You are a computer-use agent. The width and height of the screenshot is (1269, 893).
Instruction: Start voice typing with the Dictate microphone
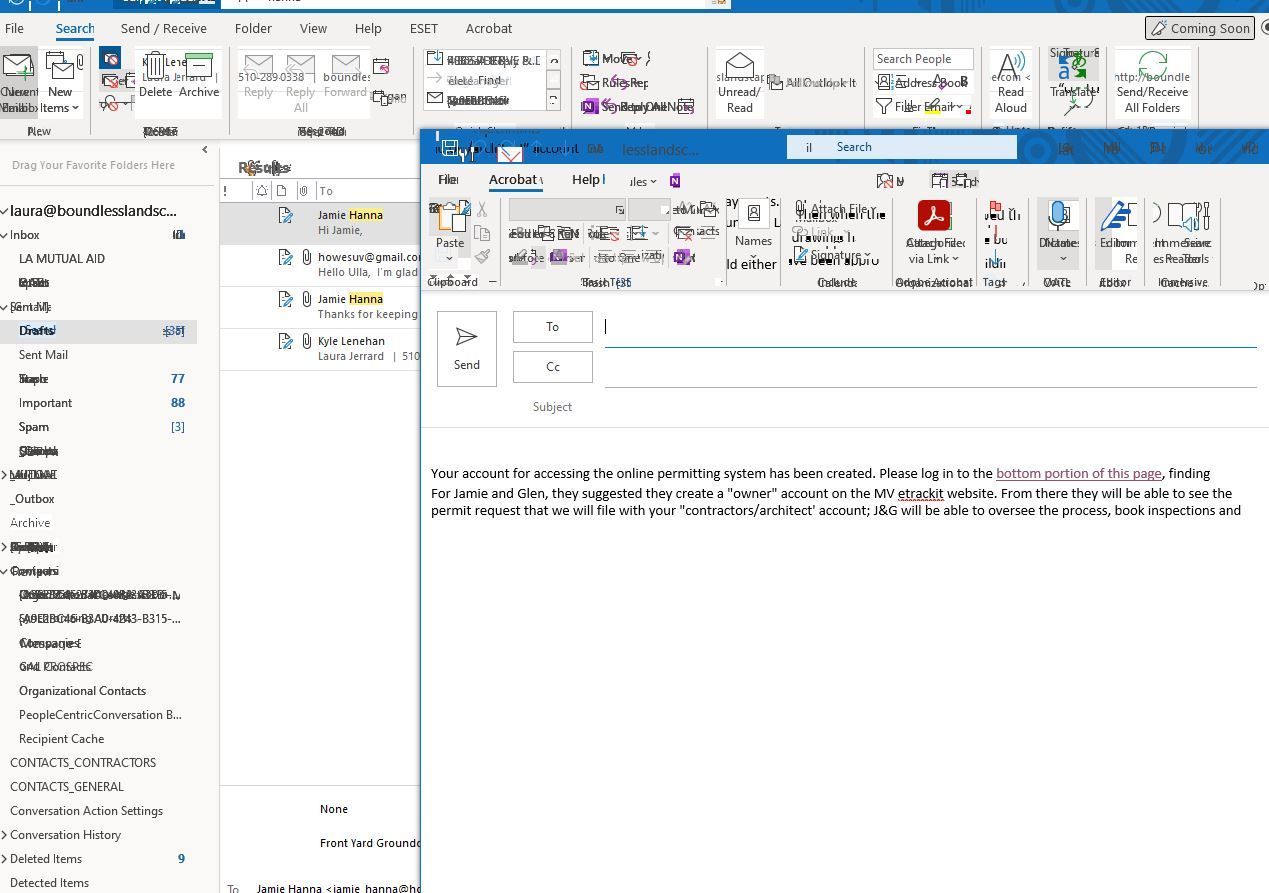coord(1059,215)
